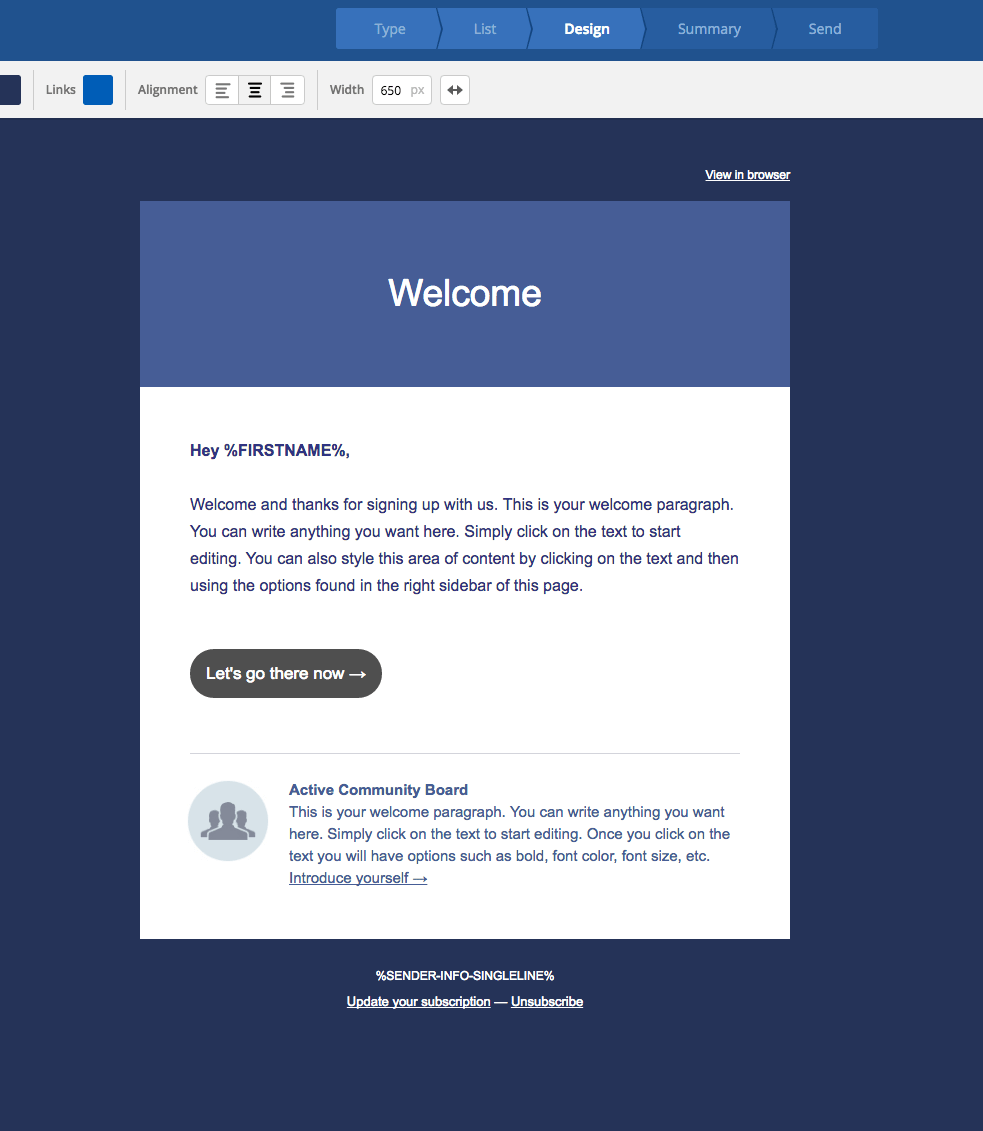Open the dark navy color swatch

tap(10, 90)
